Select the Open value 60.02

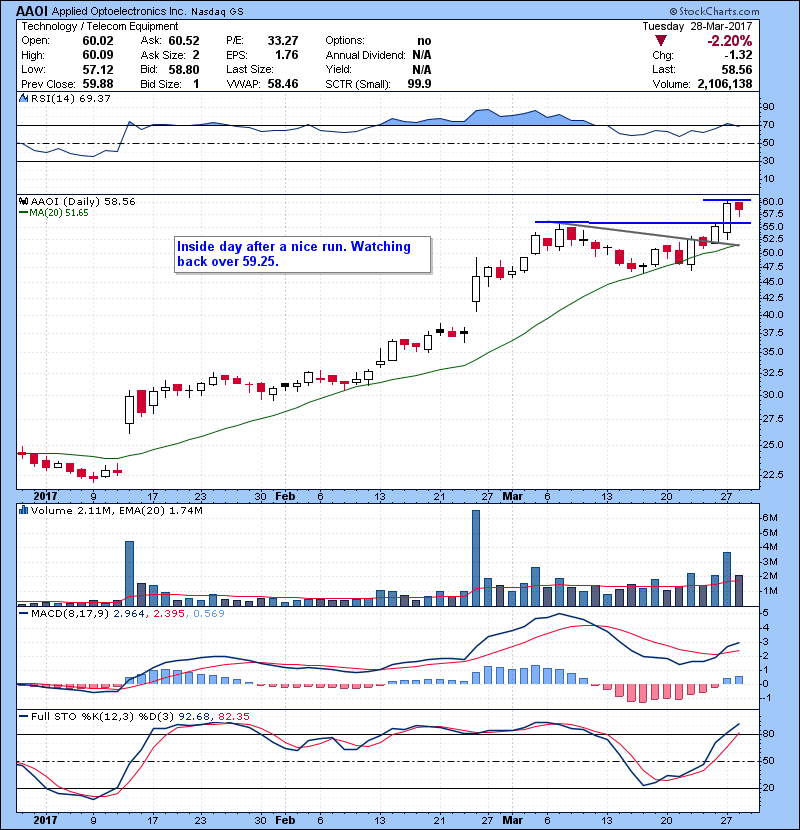click(97, 41)
